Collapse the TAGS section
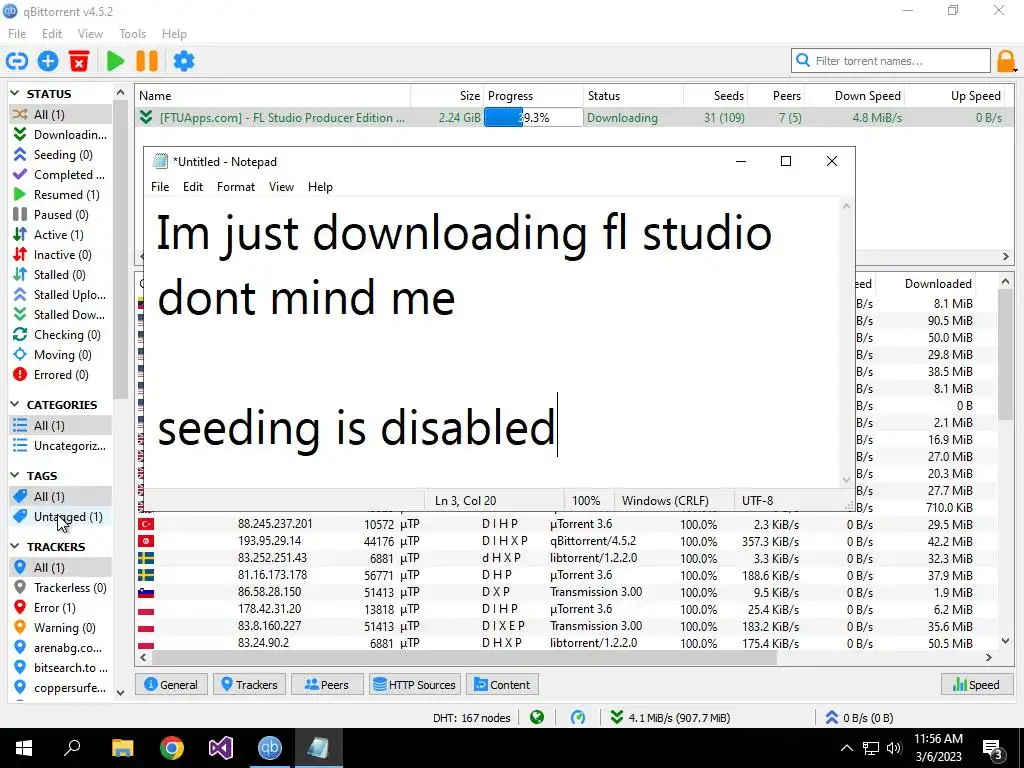This screenshot has height=768, width=1024. click(x=15, y=475)
